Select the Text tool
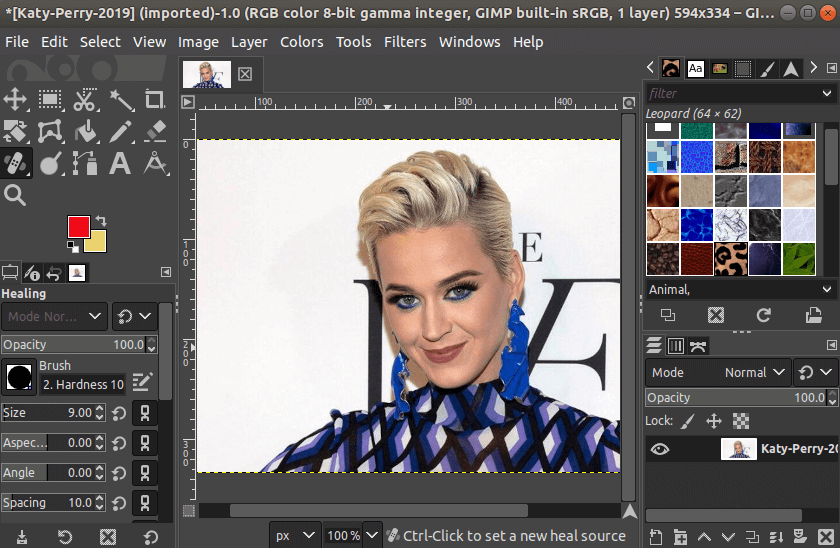This screenshot has height=548, width=840. pos(121,163)
